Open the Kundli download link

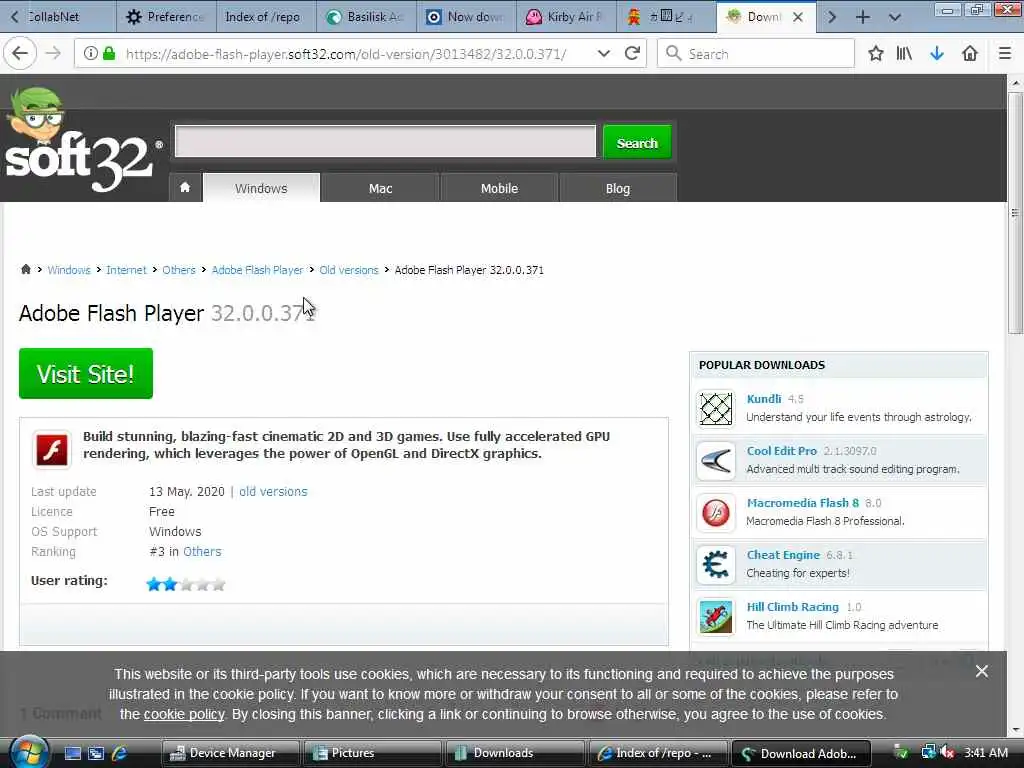pyautogui.click(x=763, y=398)
